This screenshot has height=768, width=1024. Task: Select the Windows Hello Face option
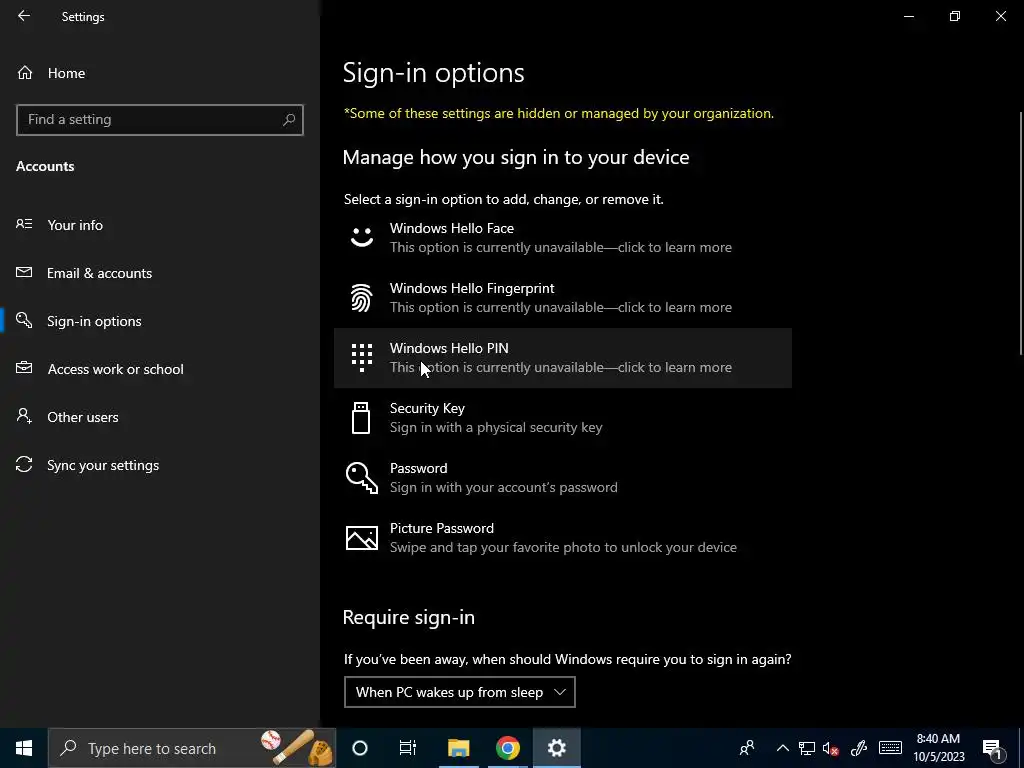pyautogui.click(x=563, y=238)
